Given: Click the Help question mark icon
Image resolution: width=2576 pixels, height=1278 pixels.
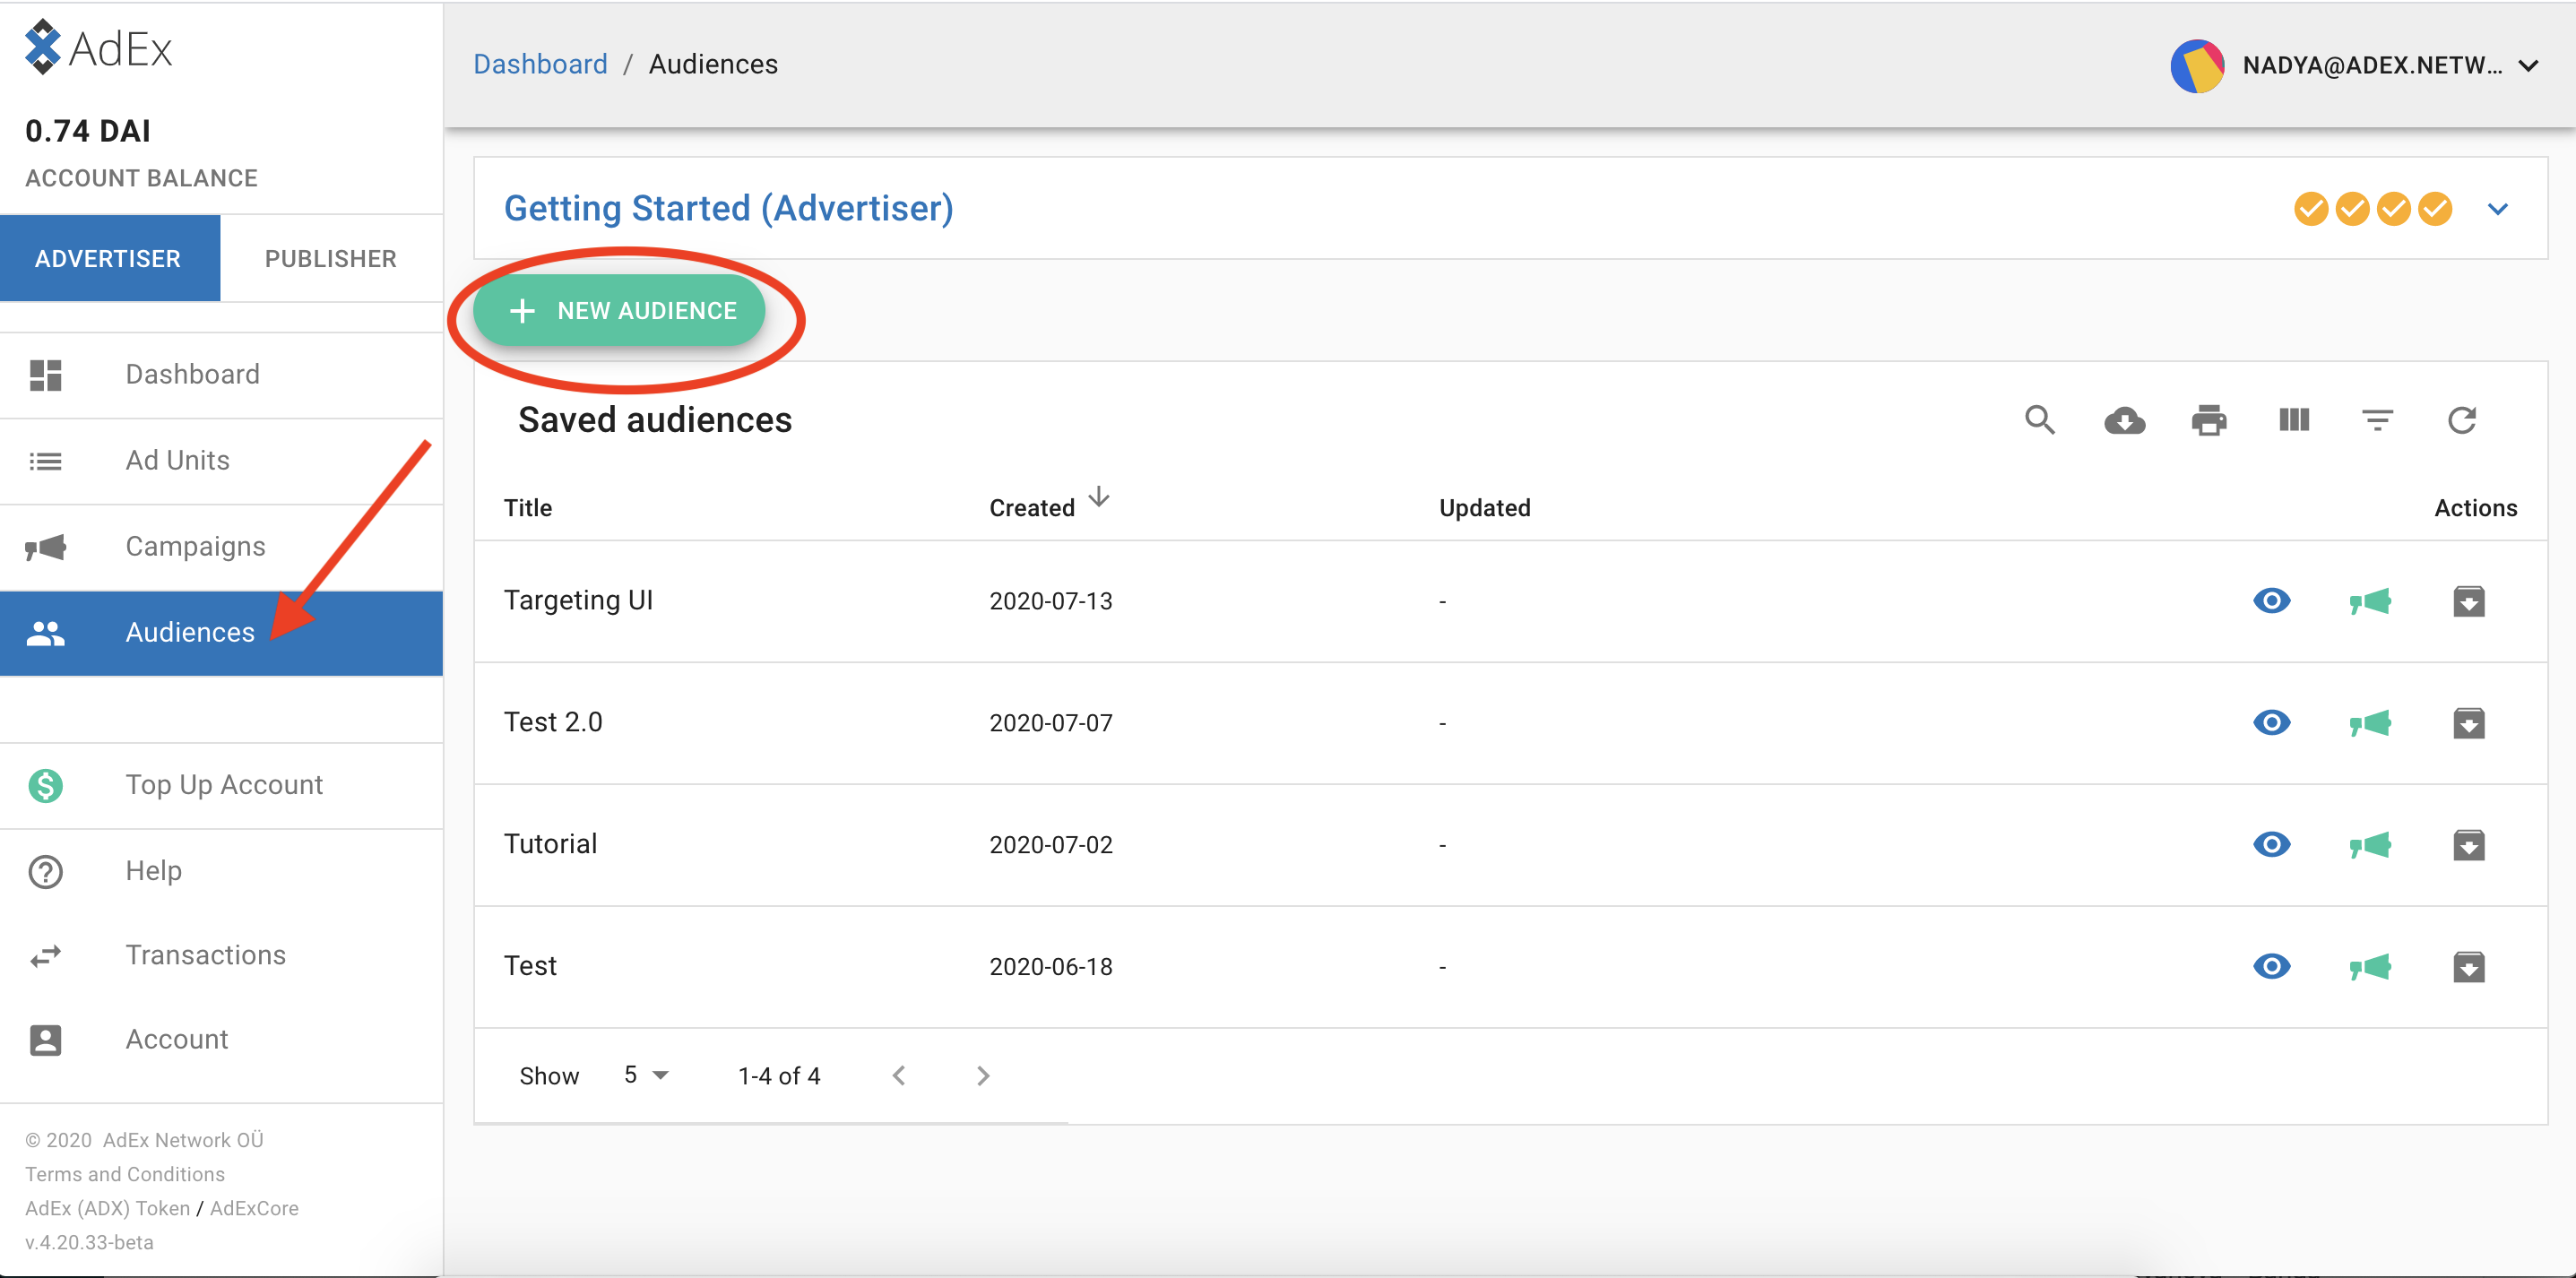Looking at the screenshot, I should point(45,871).
